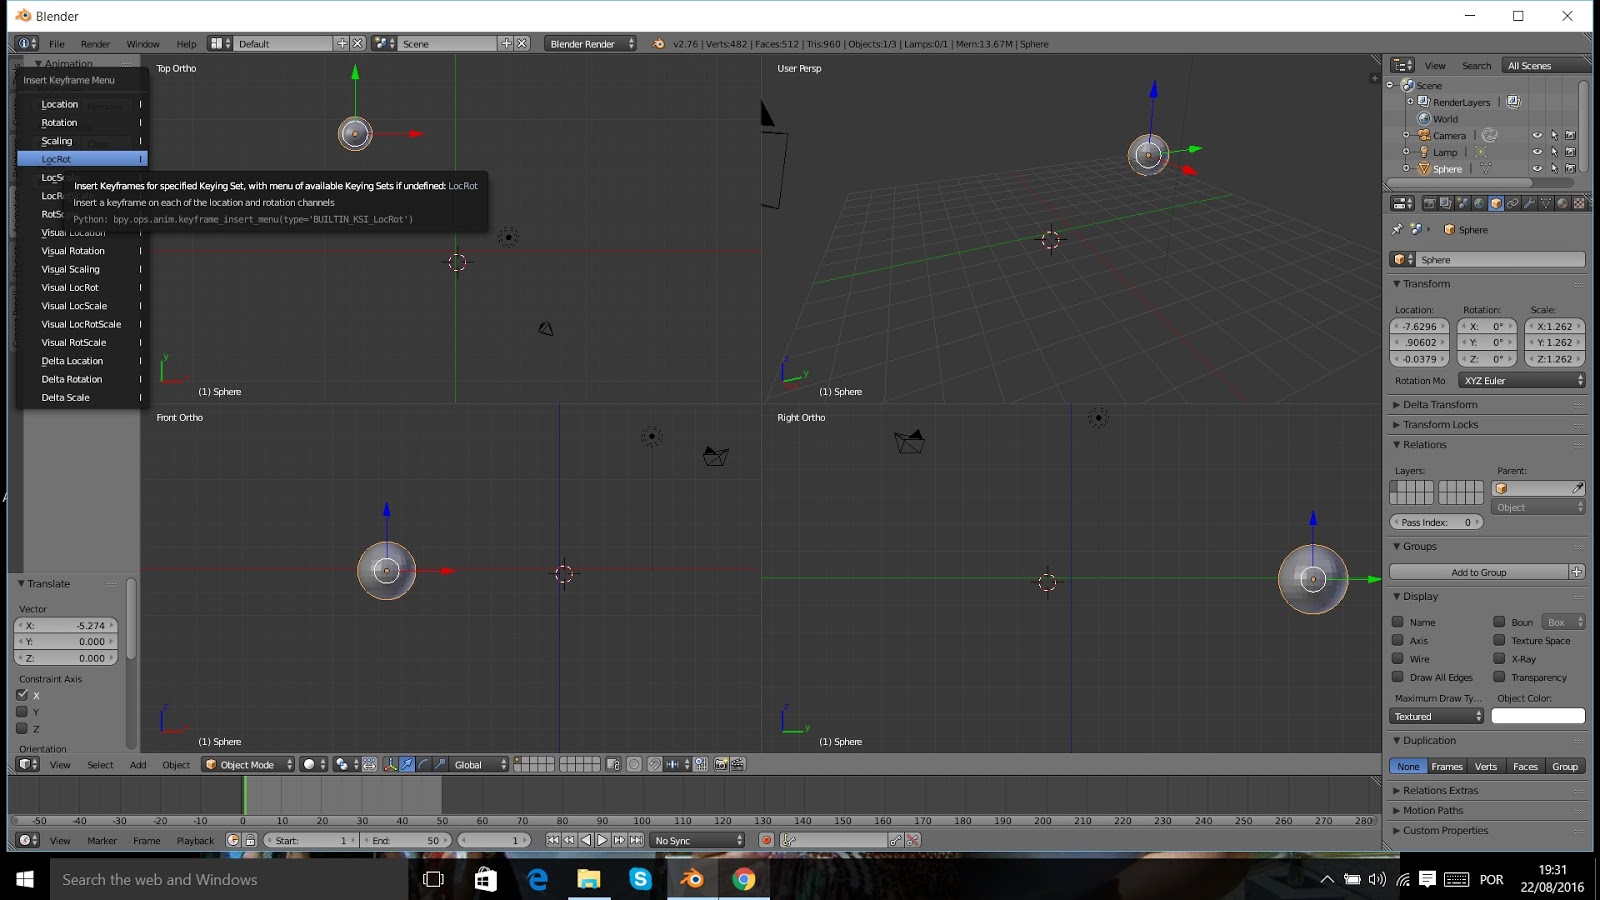Pick a new Object Color swatch
Viewport: 1600px width, 900px height.
[1538, 715]
